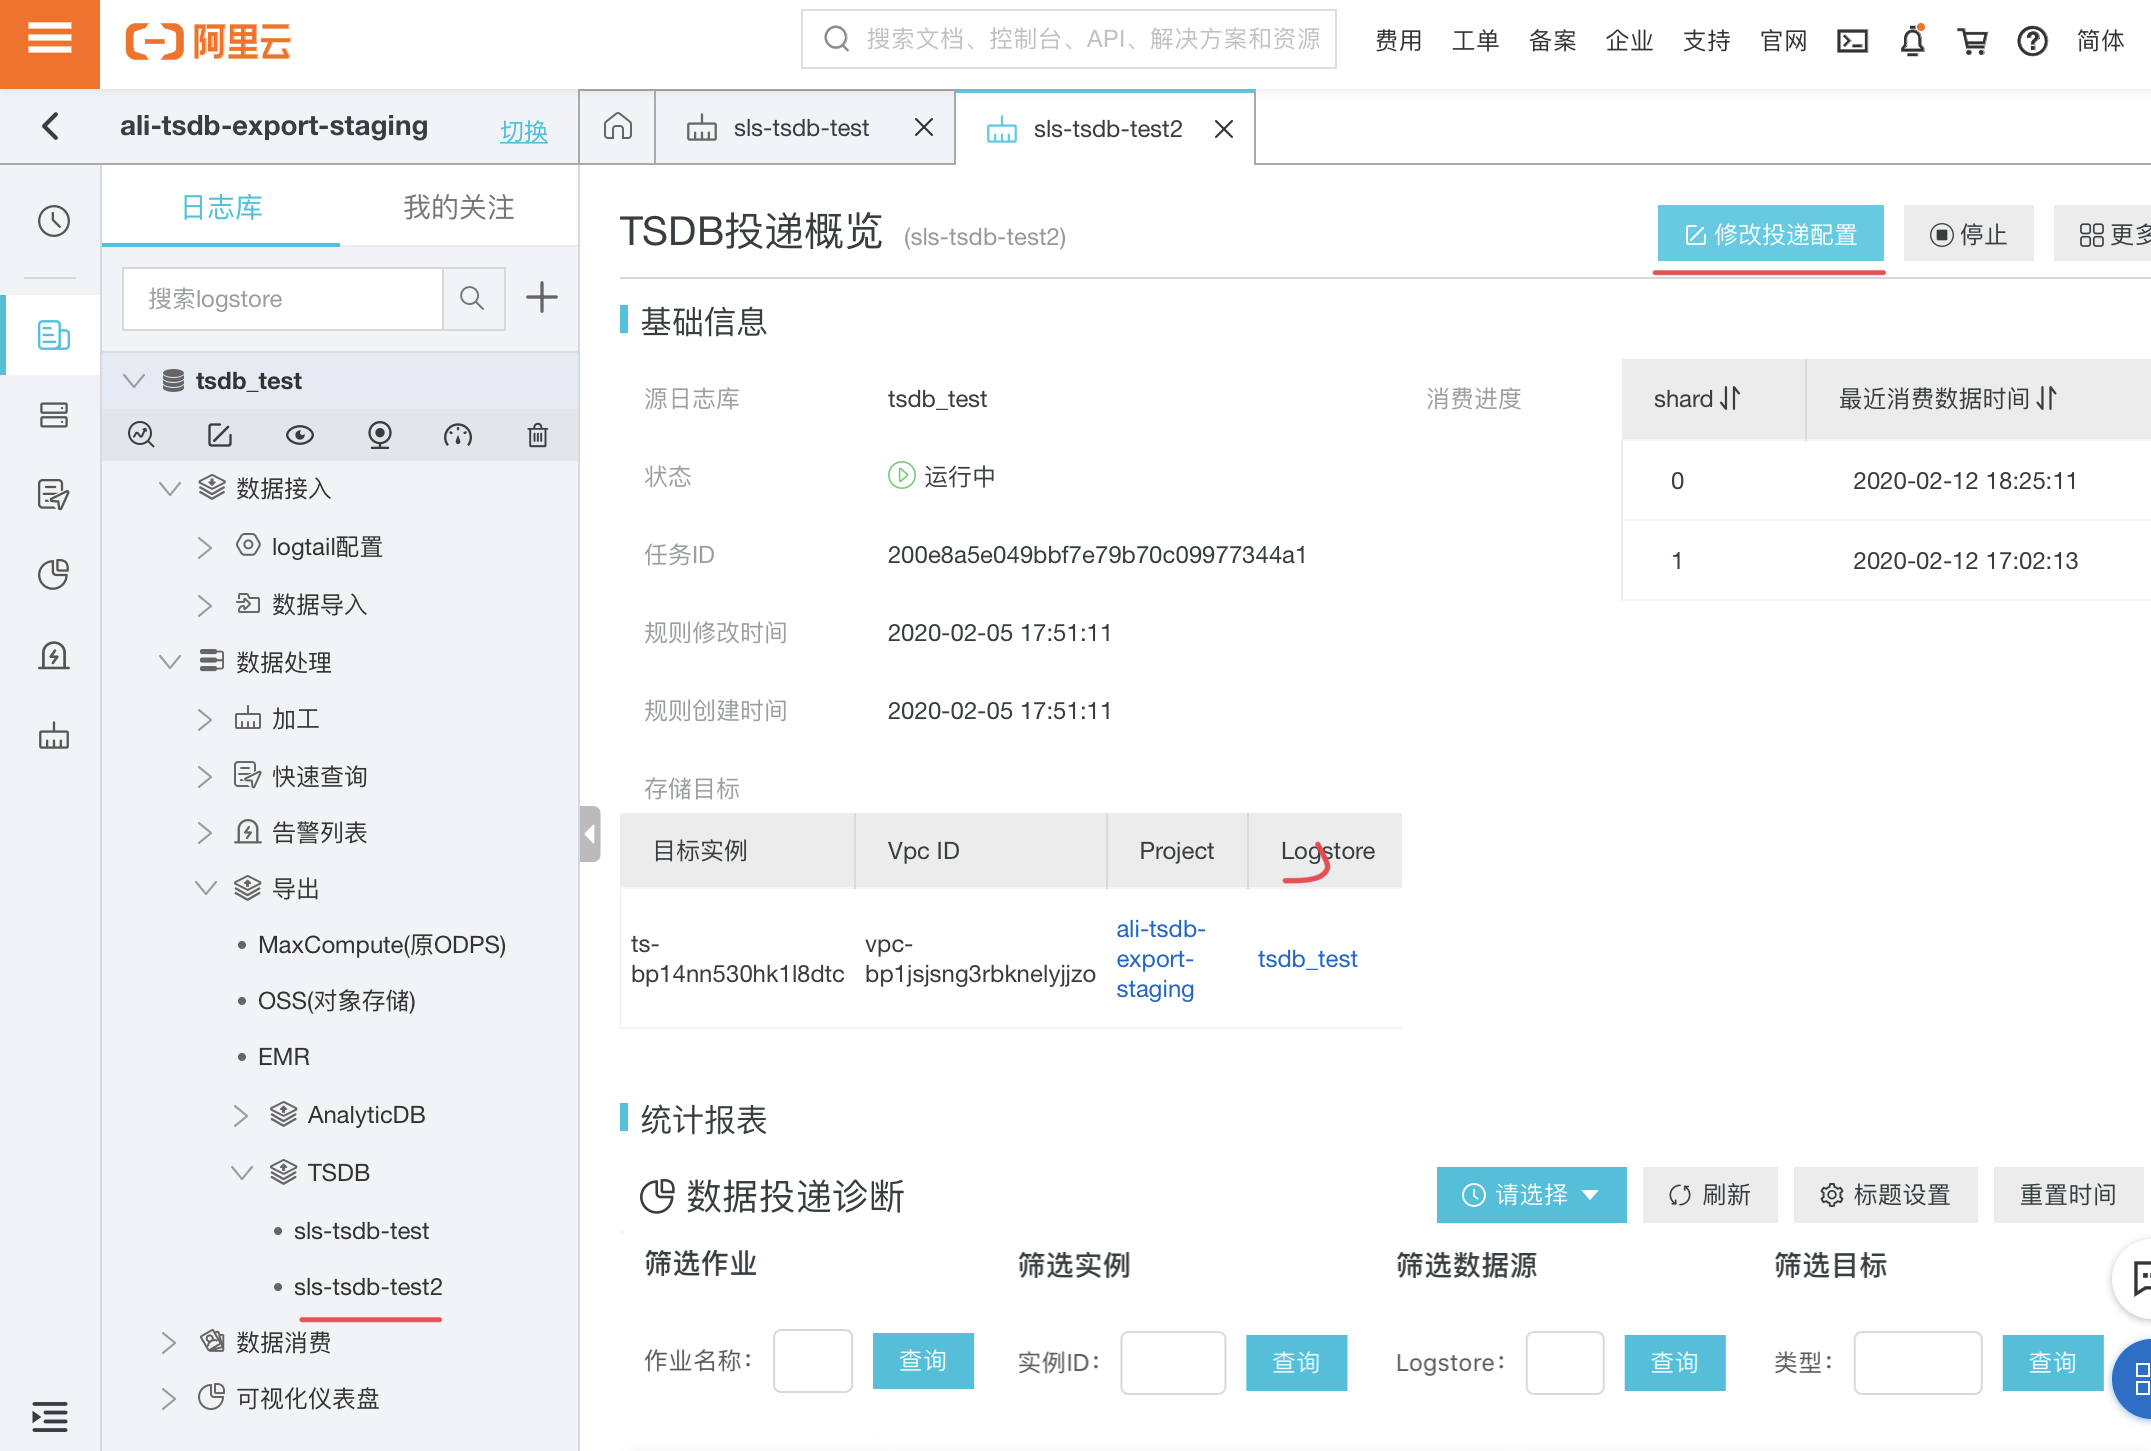Open the monitoring gauge icon for tsdb_test

click(x=458, y=435)
